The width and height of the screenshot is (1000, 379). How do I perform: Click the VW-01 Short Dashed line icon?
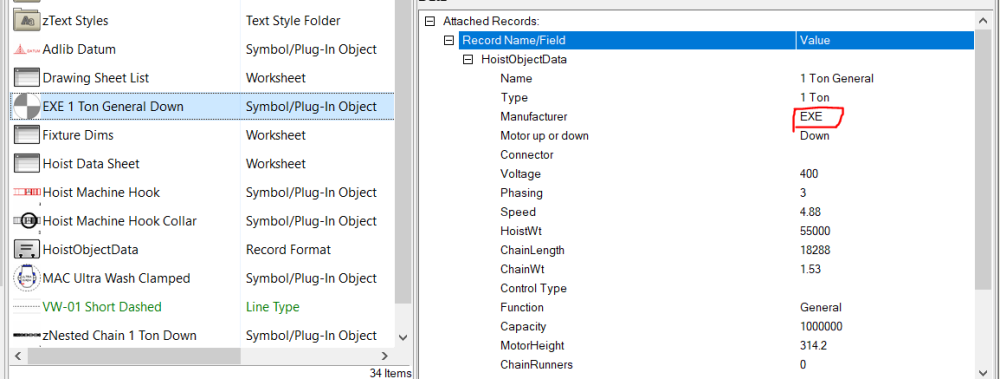click(27, 307)
